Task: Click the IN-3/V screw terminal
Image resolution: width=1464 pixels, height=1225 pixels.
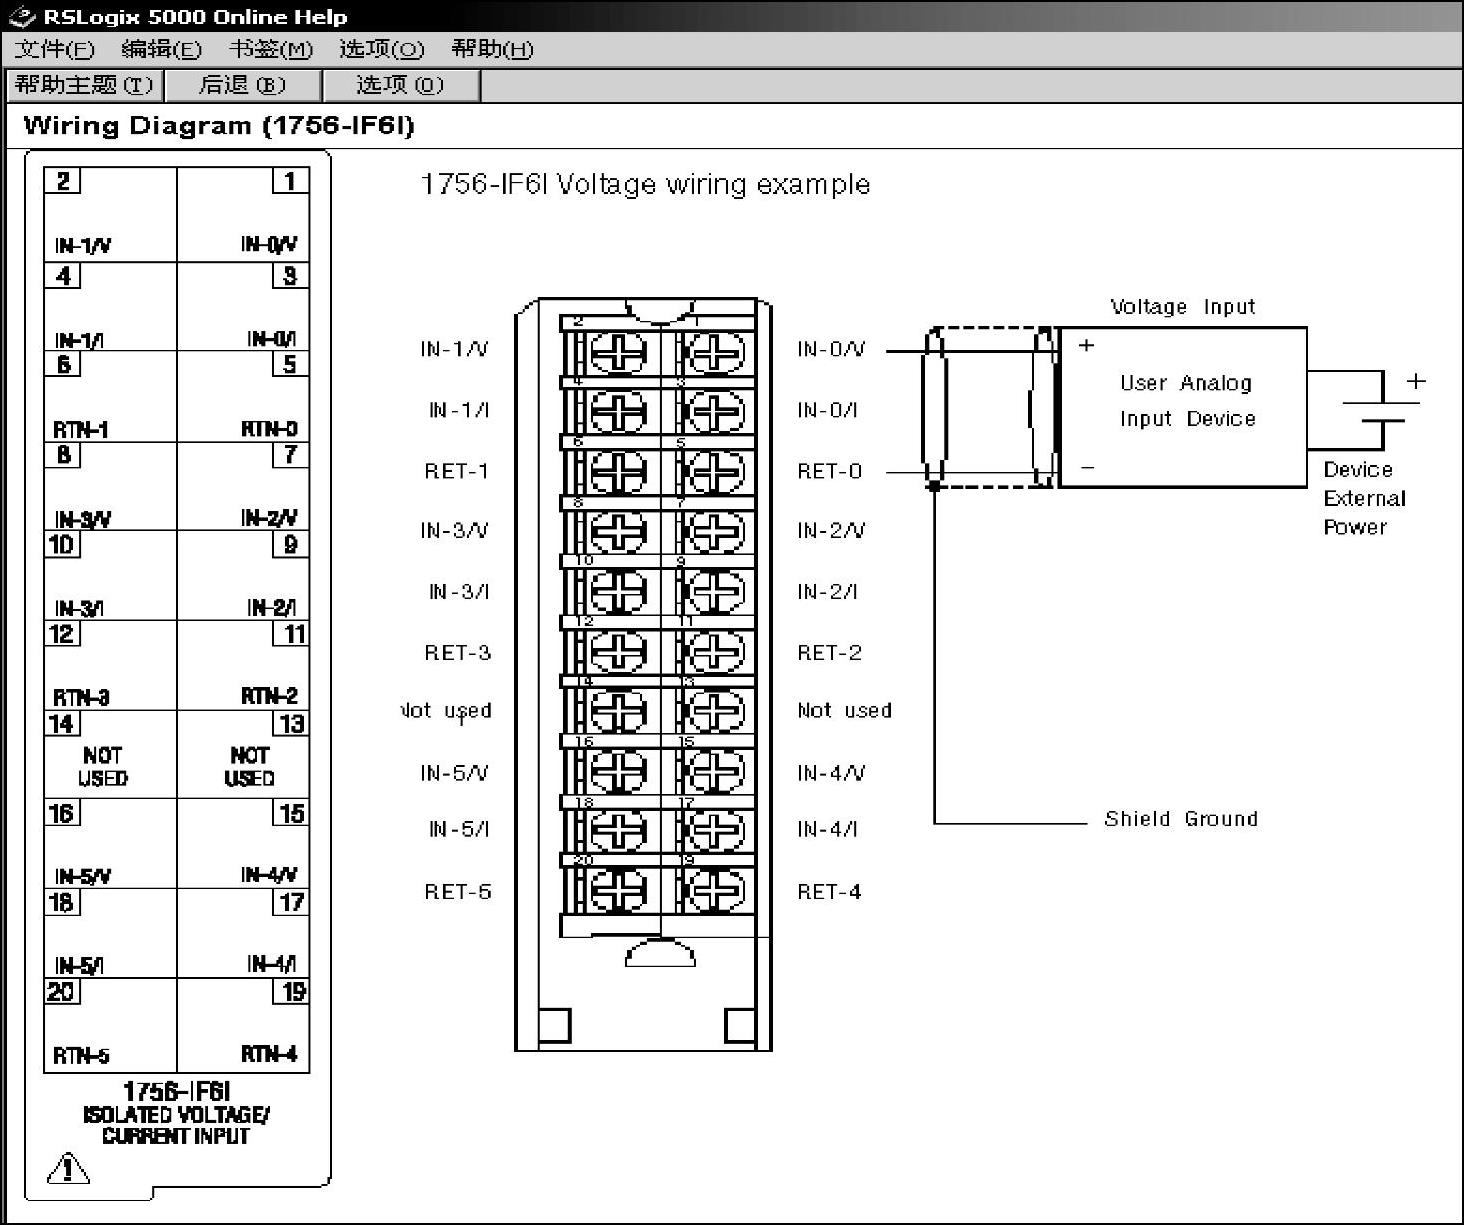Action: pyautogui.click(x=619, y=532)
